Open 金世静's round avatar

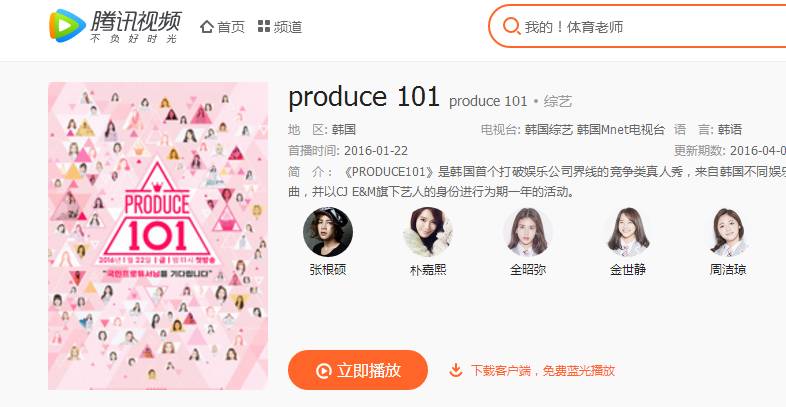coord(628,232)
